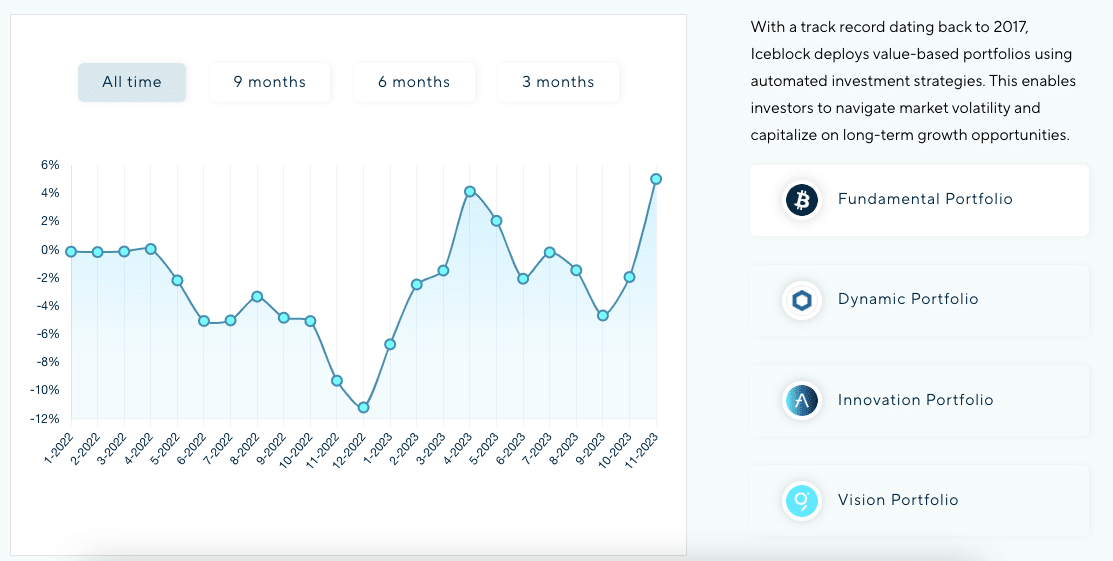Select the Dynamic Portfolio label

click(908, 300)
